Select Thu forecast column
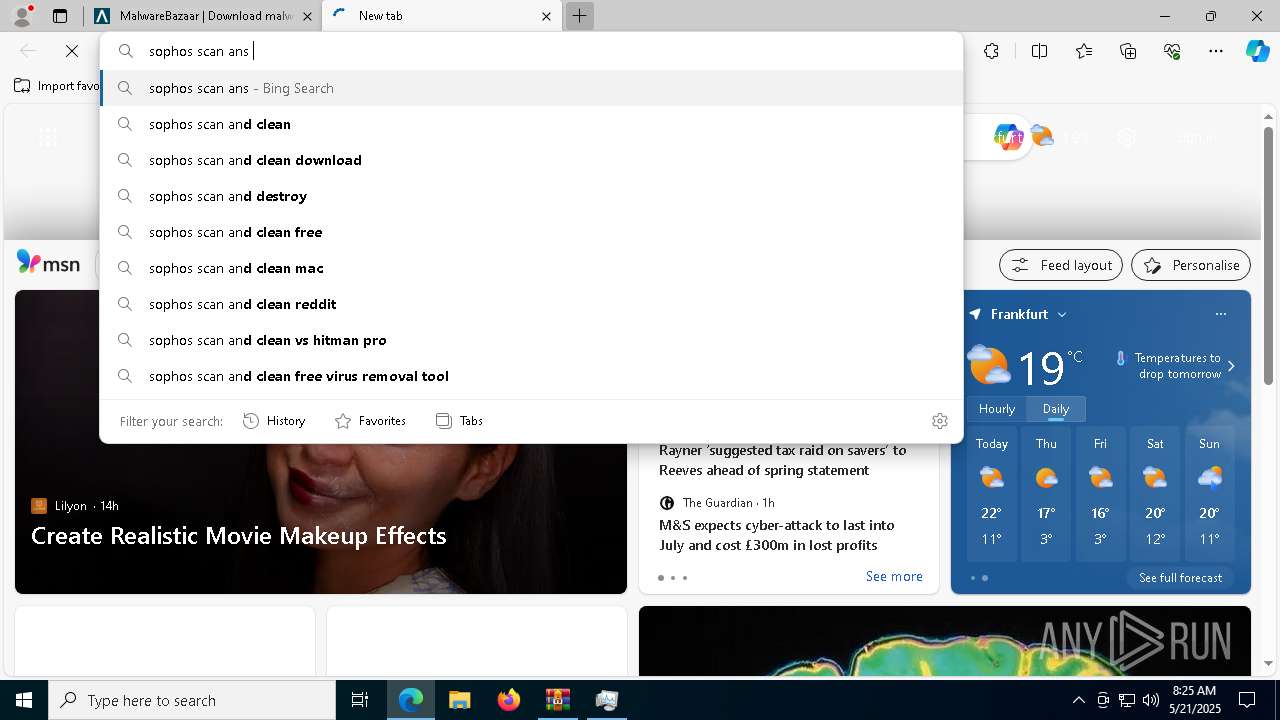Screen dimensions: 1280x720 click(1046, 495)
